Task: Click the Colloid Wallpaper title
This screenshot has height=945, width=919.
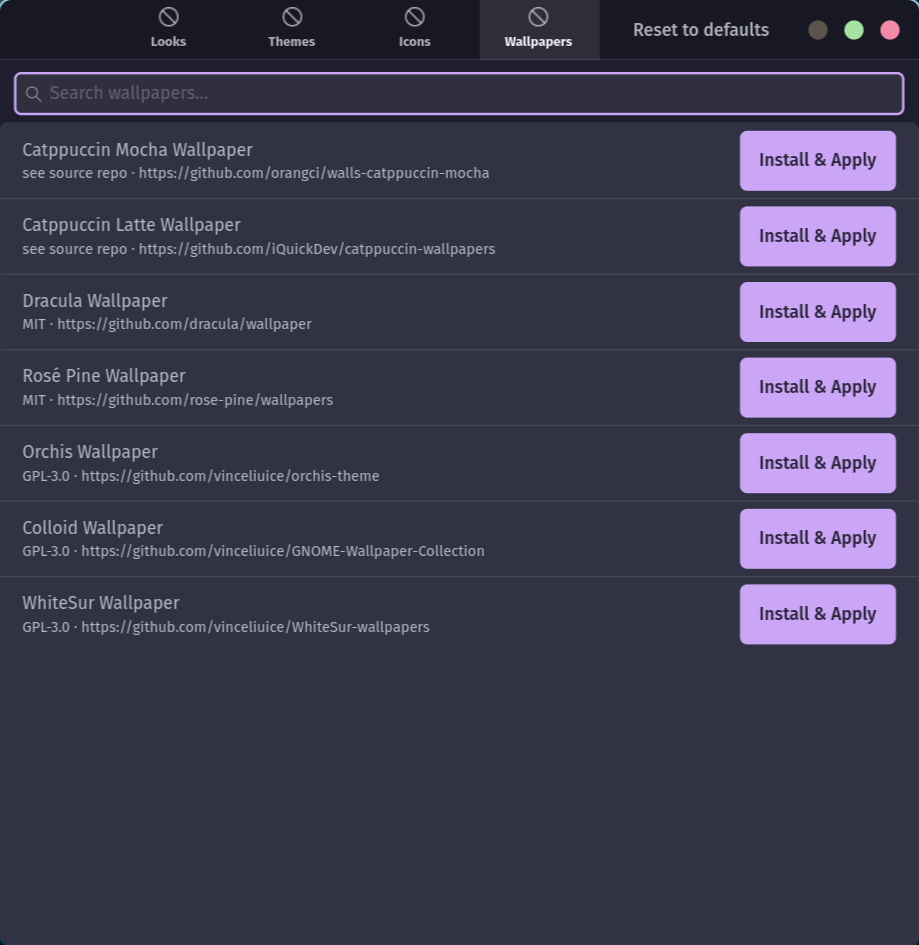Action: [92, 528]
